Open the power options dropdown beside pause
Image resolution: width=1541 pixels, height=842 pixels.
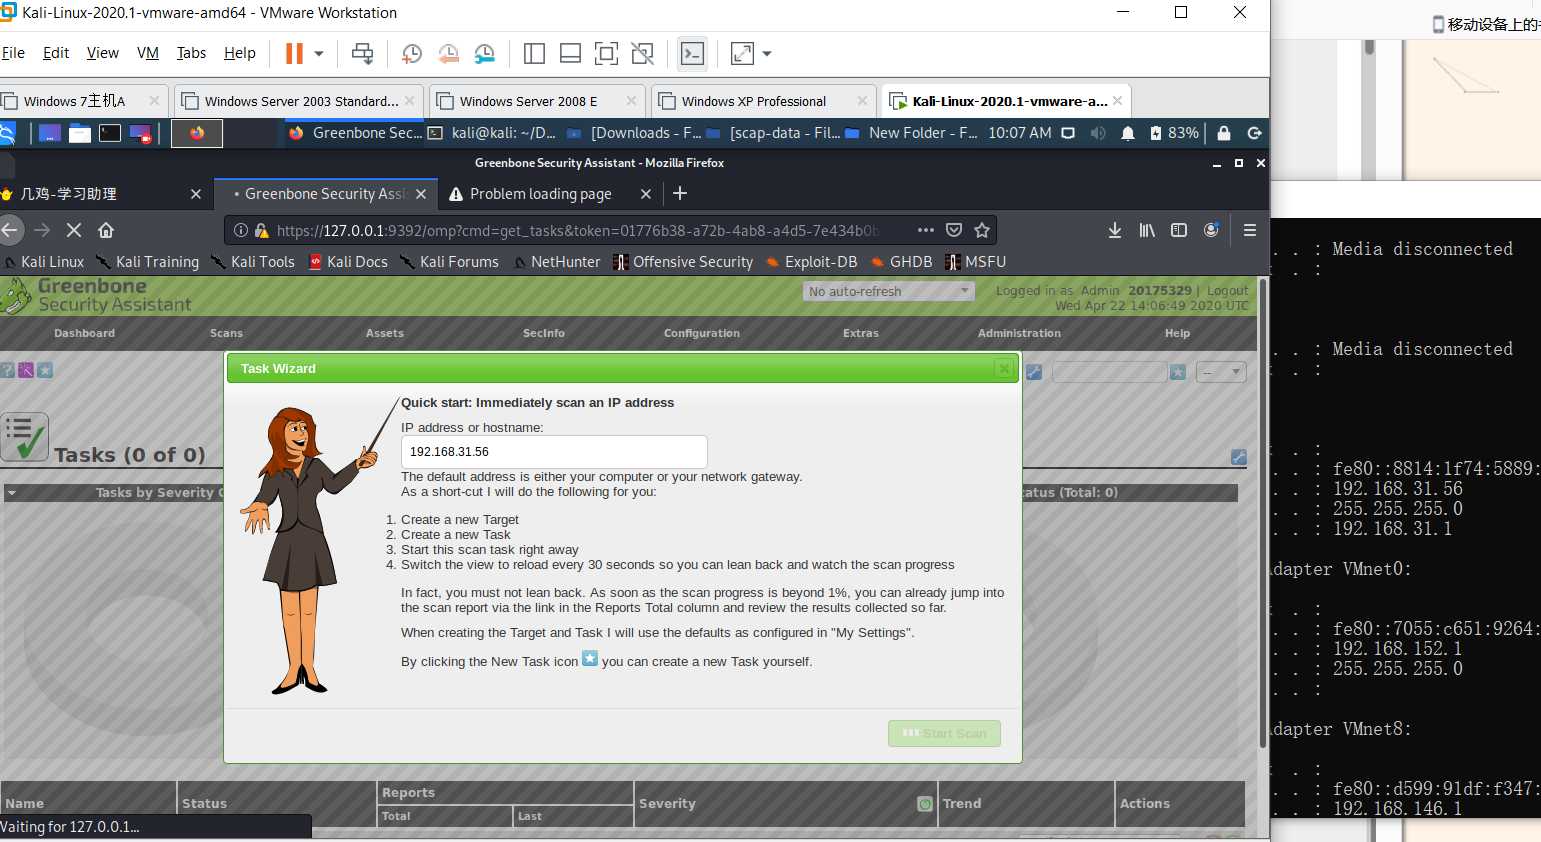[x=319, y=54]
